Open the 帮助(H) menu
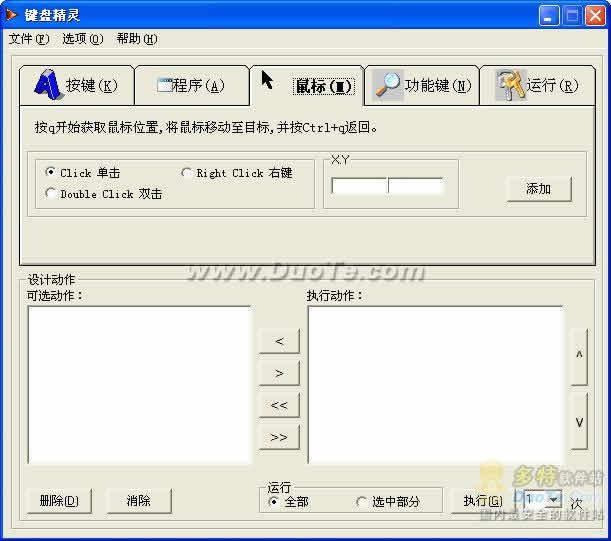611x541 pixels. pos(137,39)
